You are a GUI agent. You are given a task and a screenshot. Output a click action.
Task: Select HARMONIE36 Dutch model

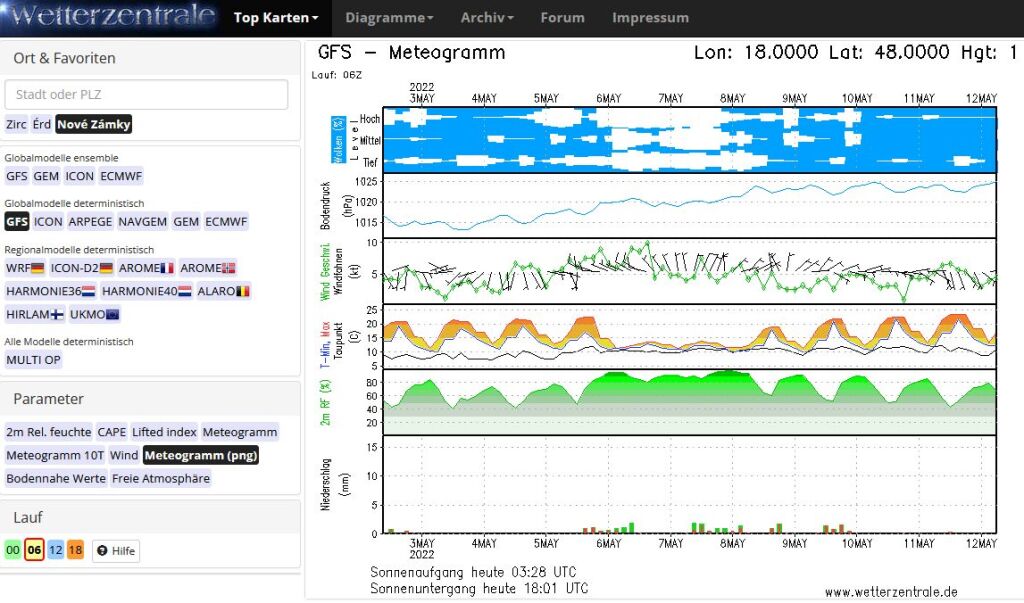(x=50, y=291)
